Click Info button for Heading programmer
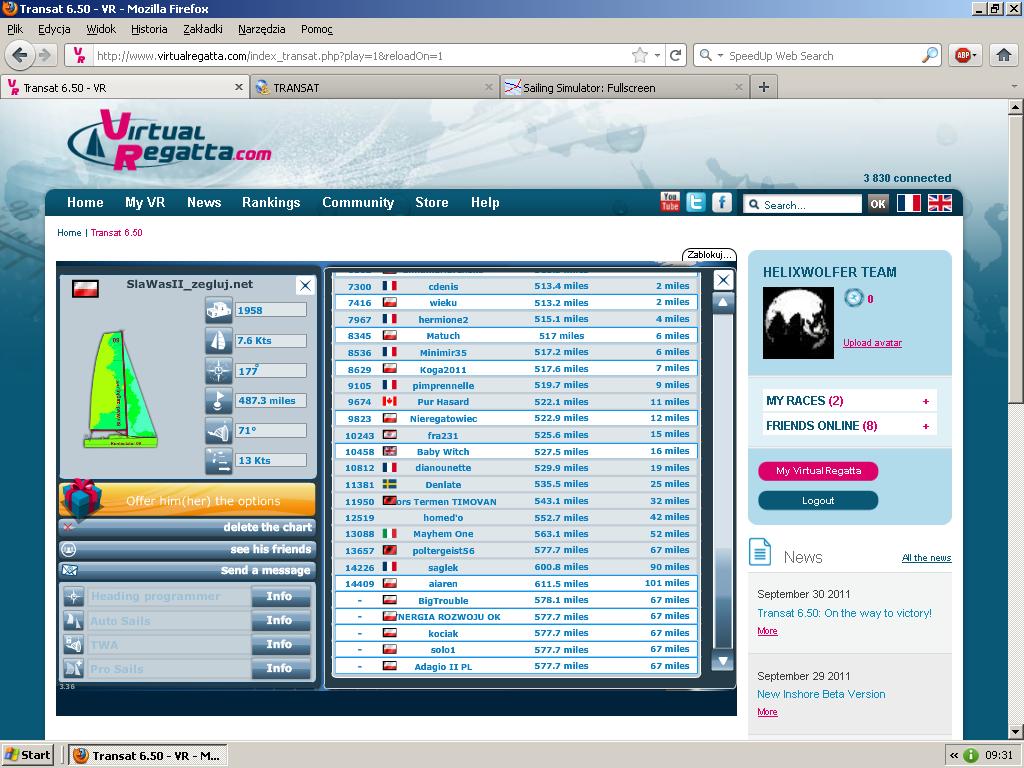The height and width of the screenshot is (768, 1024). [279, 597]
